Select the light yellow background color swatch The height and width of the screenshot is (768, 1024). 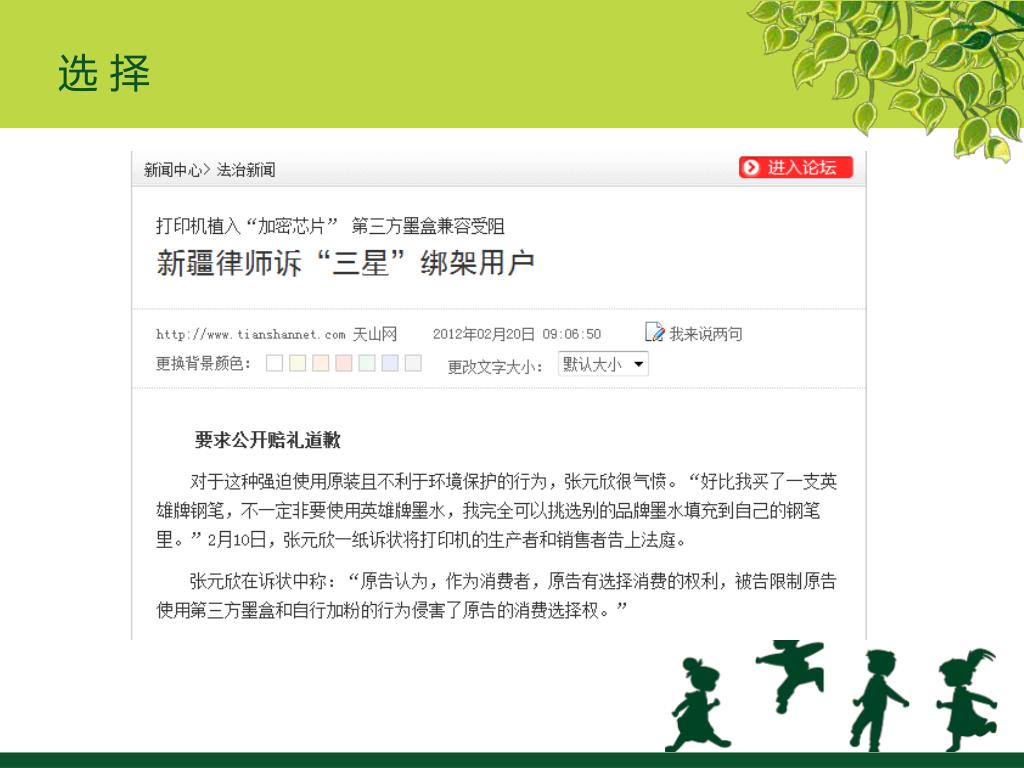298,363
